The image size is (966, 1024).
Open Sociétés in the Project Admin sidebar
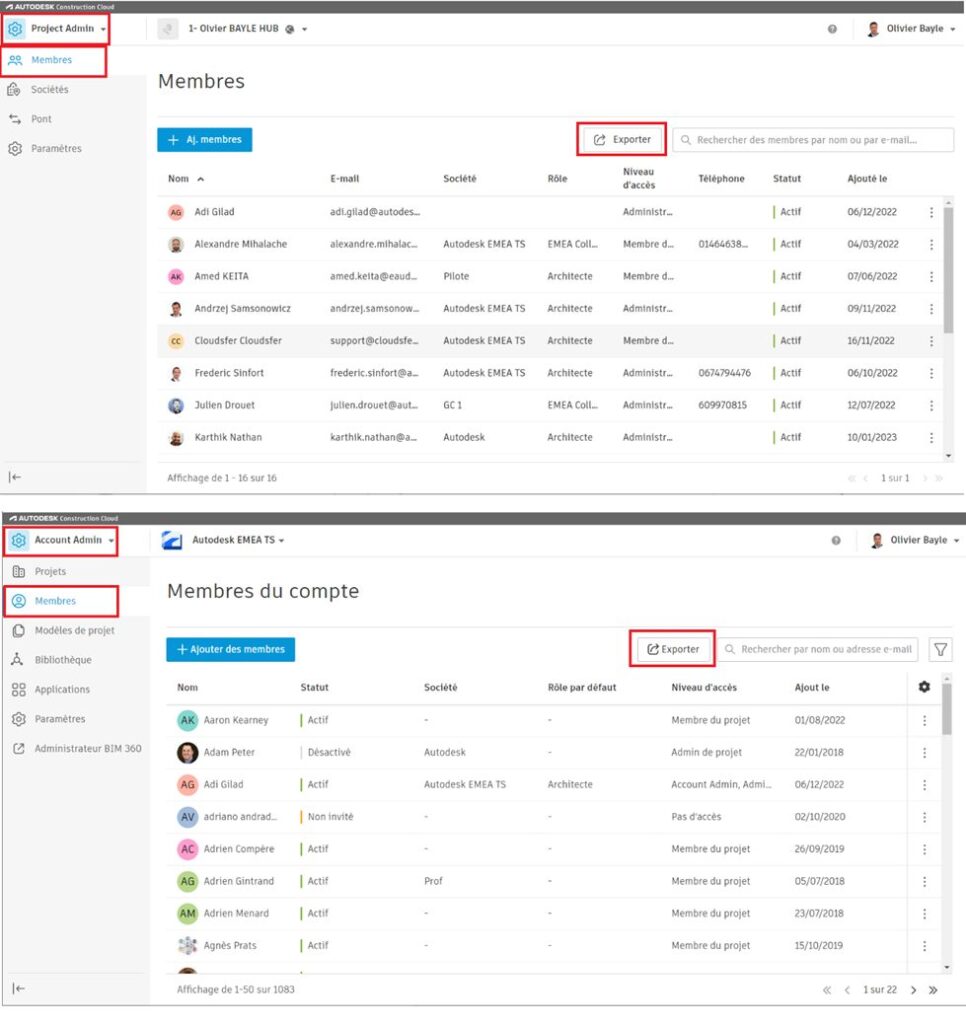click(x=49, y=90)
